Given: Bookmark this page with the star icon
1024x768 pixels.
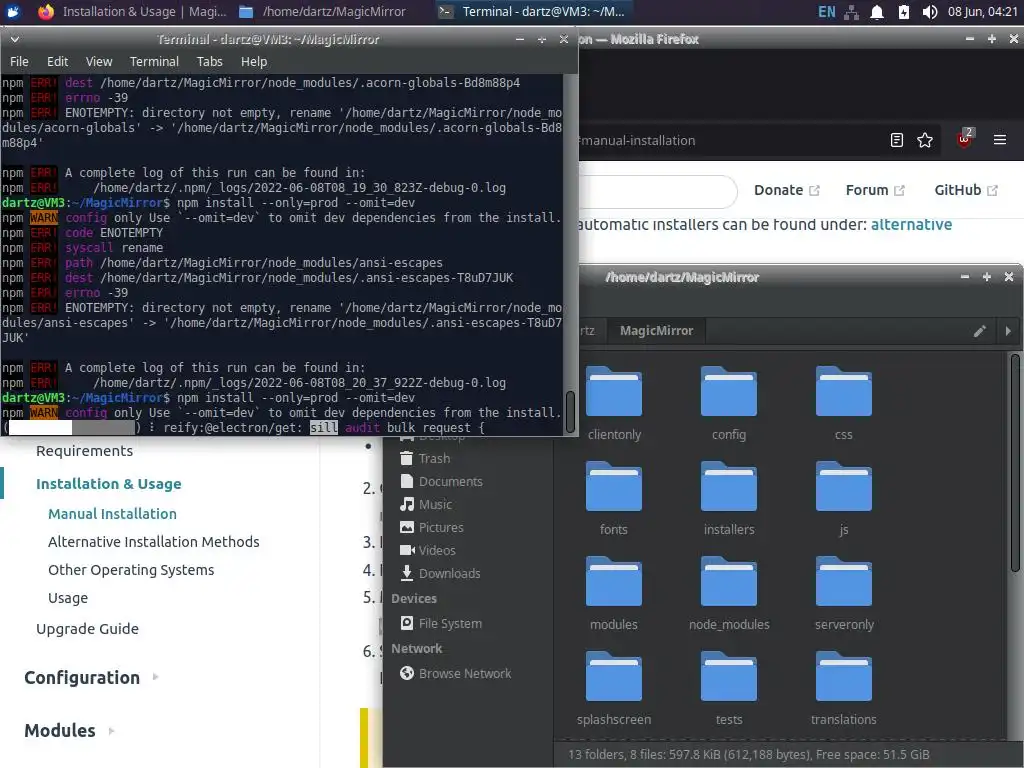Looking at the screenshot, I should pyautogui.click(x=925, y=140).
